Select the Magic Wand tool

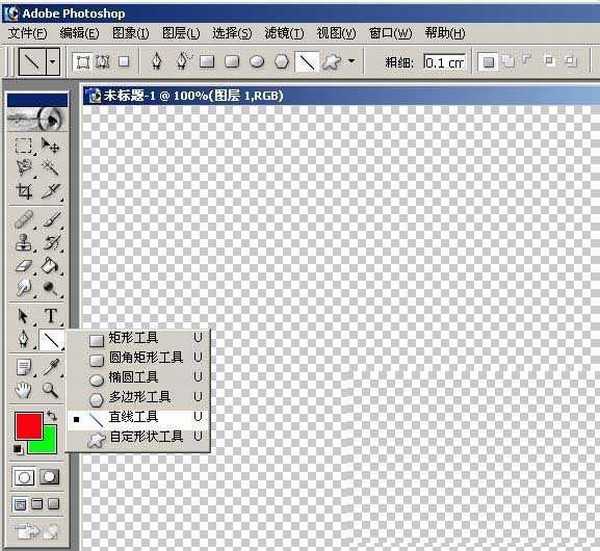click(51, 168)
